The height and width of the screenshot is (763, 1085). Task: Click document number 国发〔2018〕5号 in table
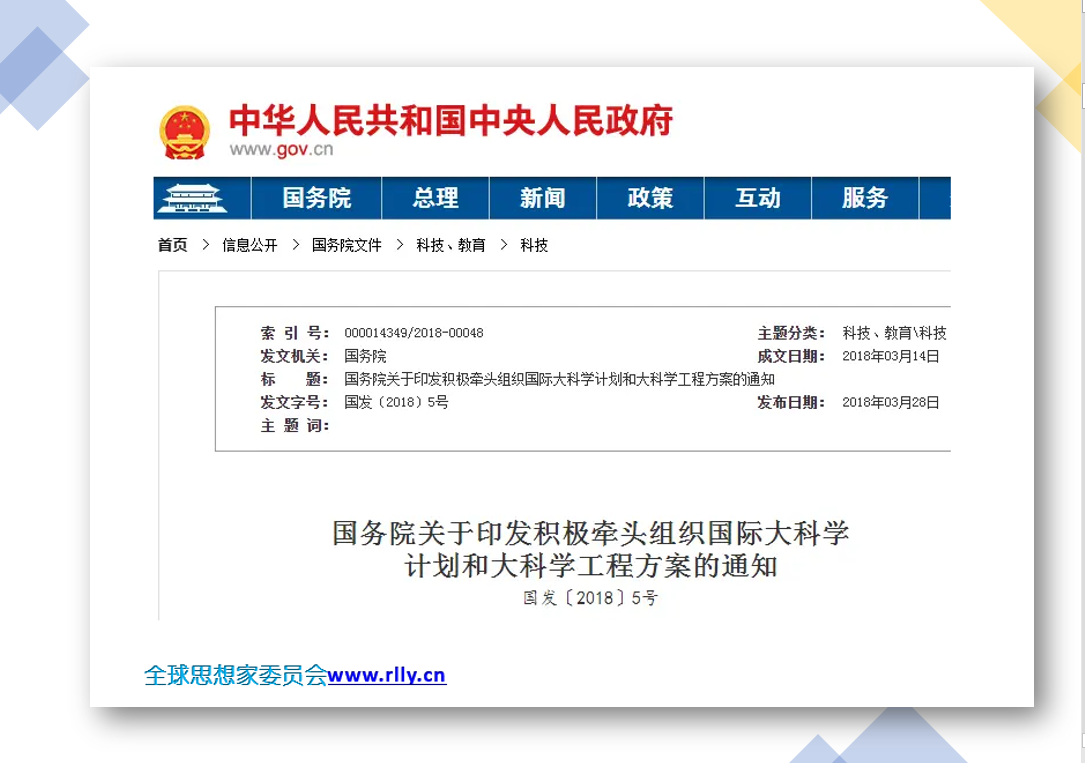396,402
